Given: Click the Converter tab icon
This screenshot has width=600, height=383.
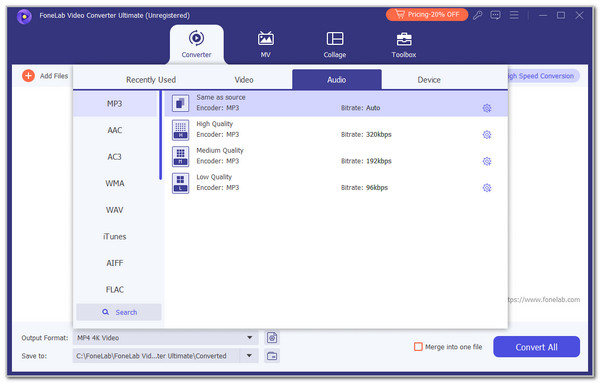Looking at the screenshot, I should tap(196, 38).
